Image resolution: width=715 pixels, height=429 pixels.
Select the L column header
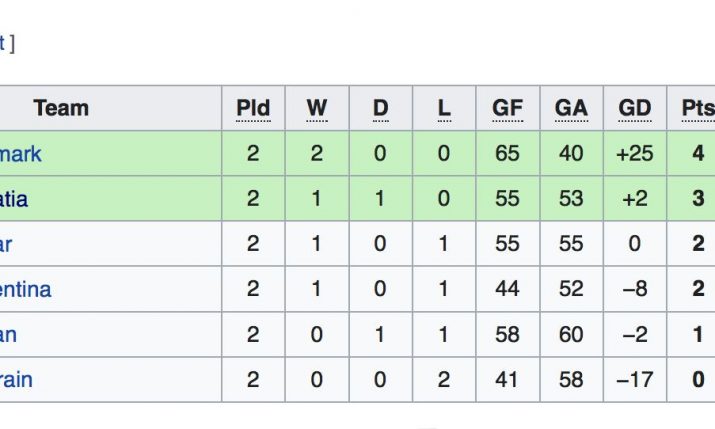444,108
